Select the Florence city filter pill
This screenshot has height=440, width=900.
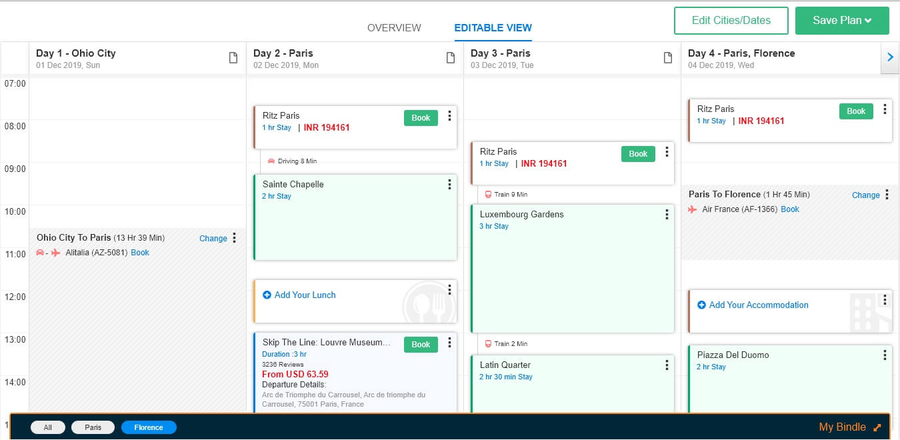148,427
